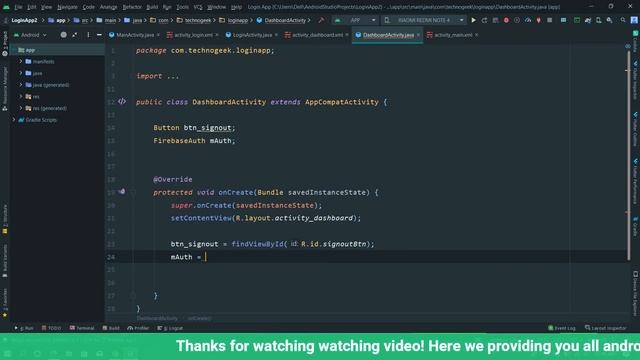The height and width of the screenshot is (360, 640).
Task: Open the Navigate menu
Action: (x=67, y=7)
